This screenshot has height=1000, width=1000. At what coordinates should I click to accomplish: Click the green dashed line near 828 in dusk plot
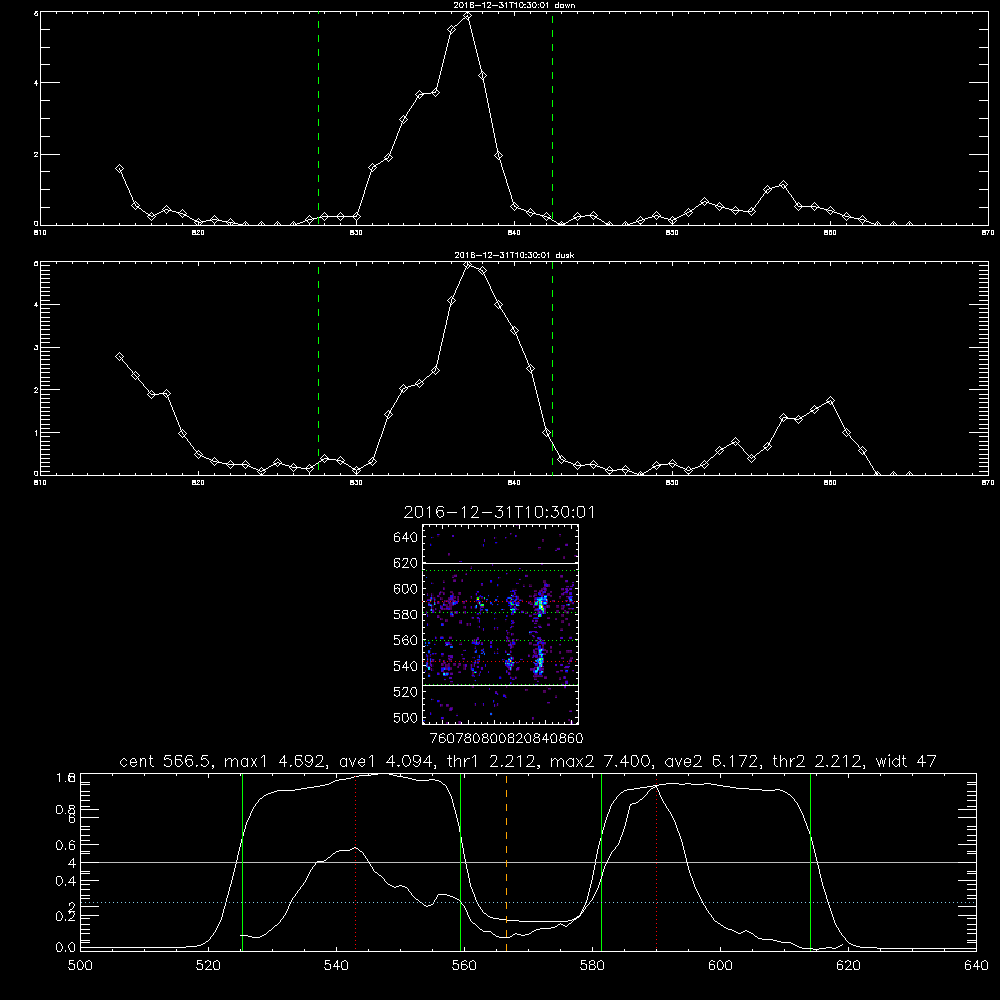click(318, 368)
